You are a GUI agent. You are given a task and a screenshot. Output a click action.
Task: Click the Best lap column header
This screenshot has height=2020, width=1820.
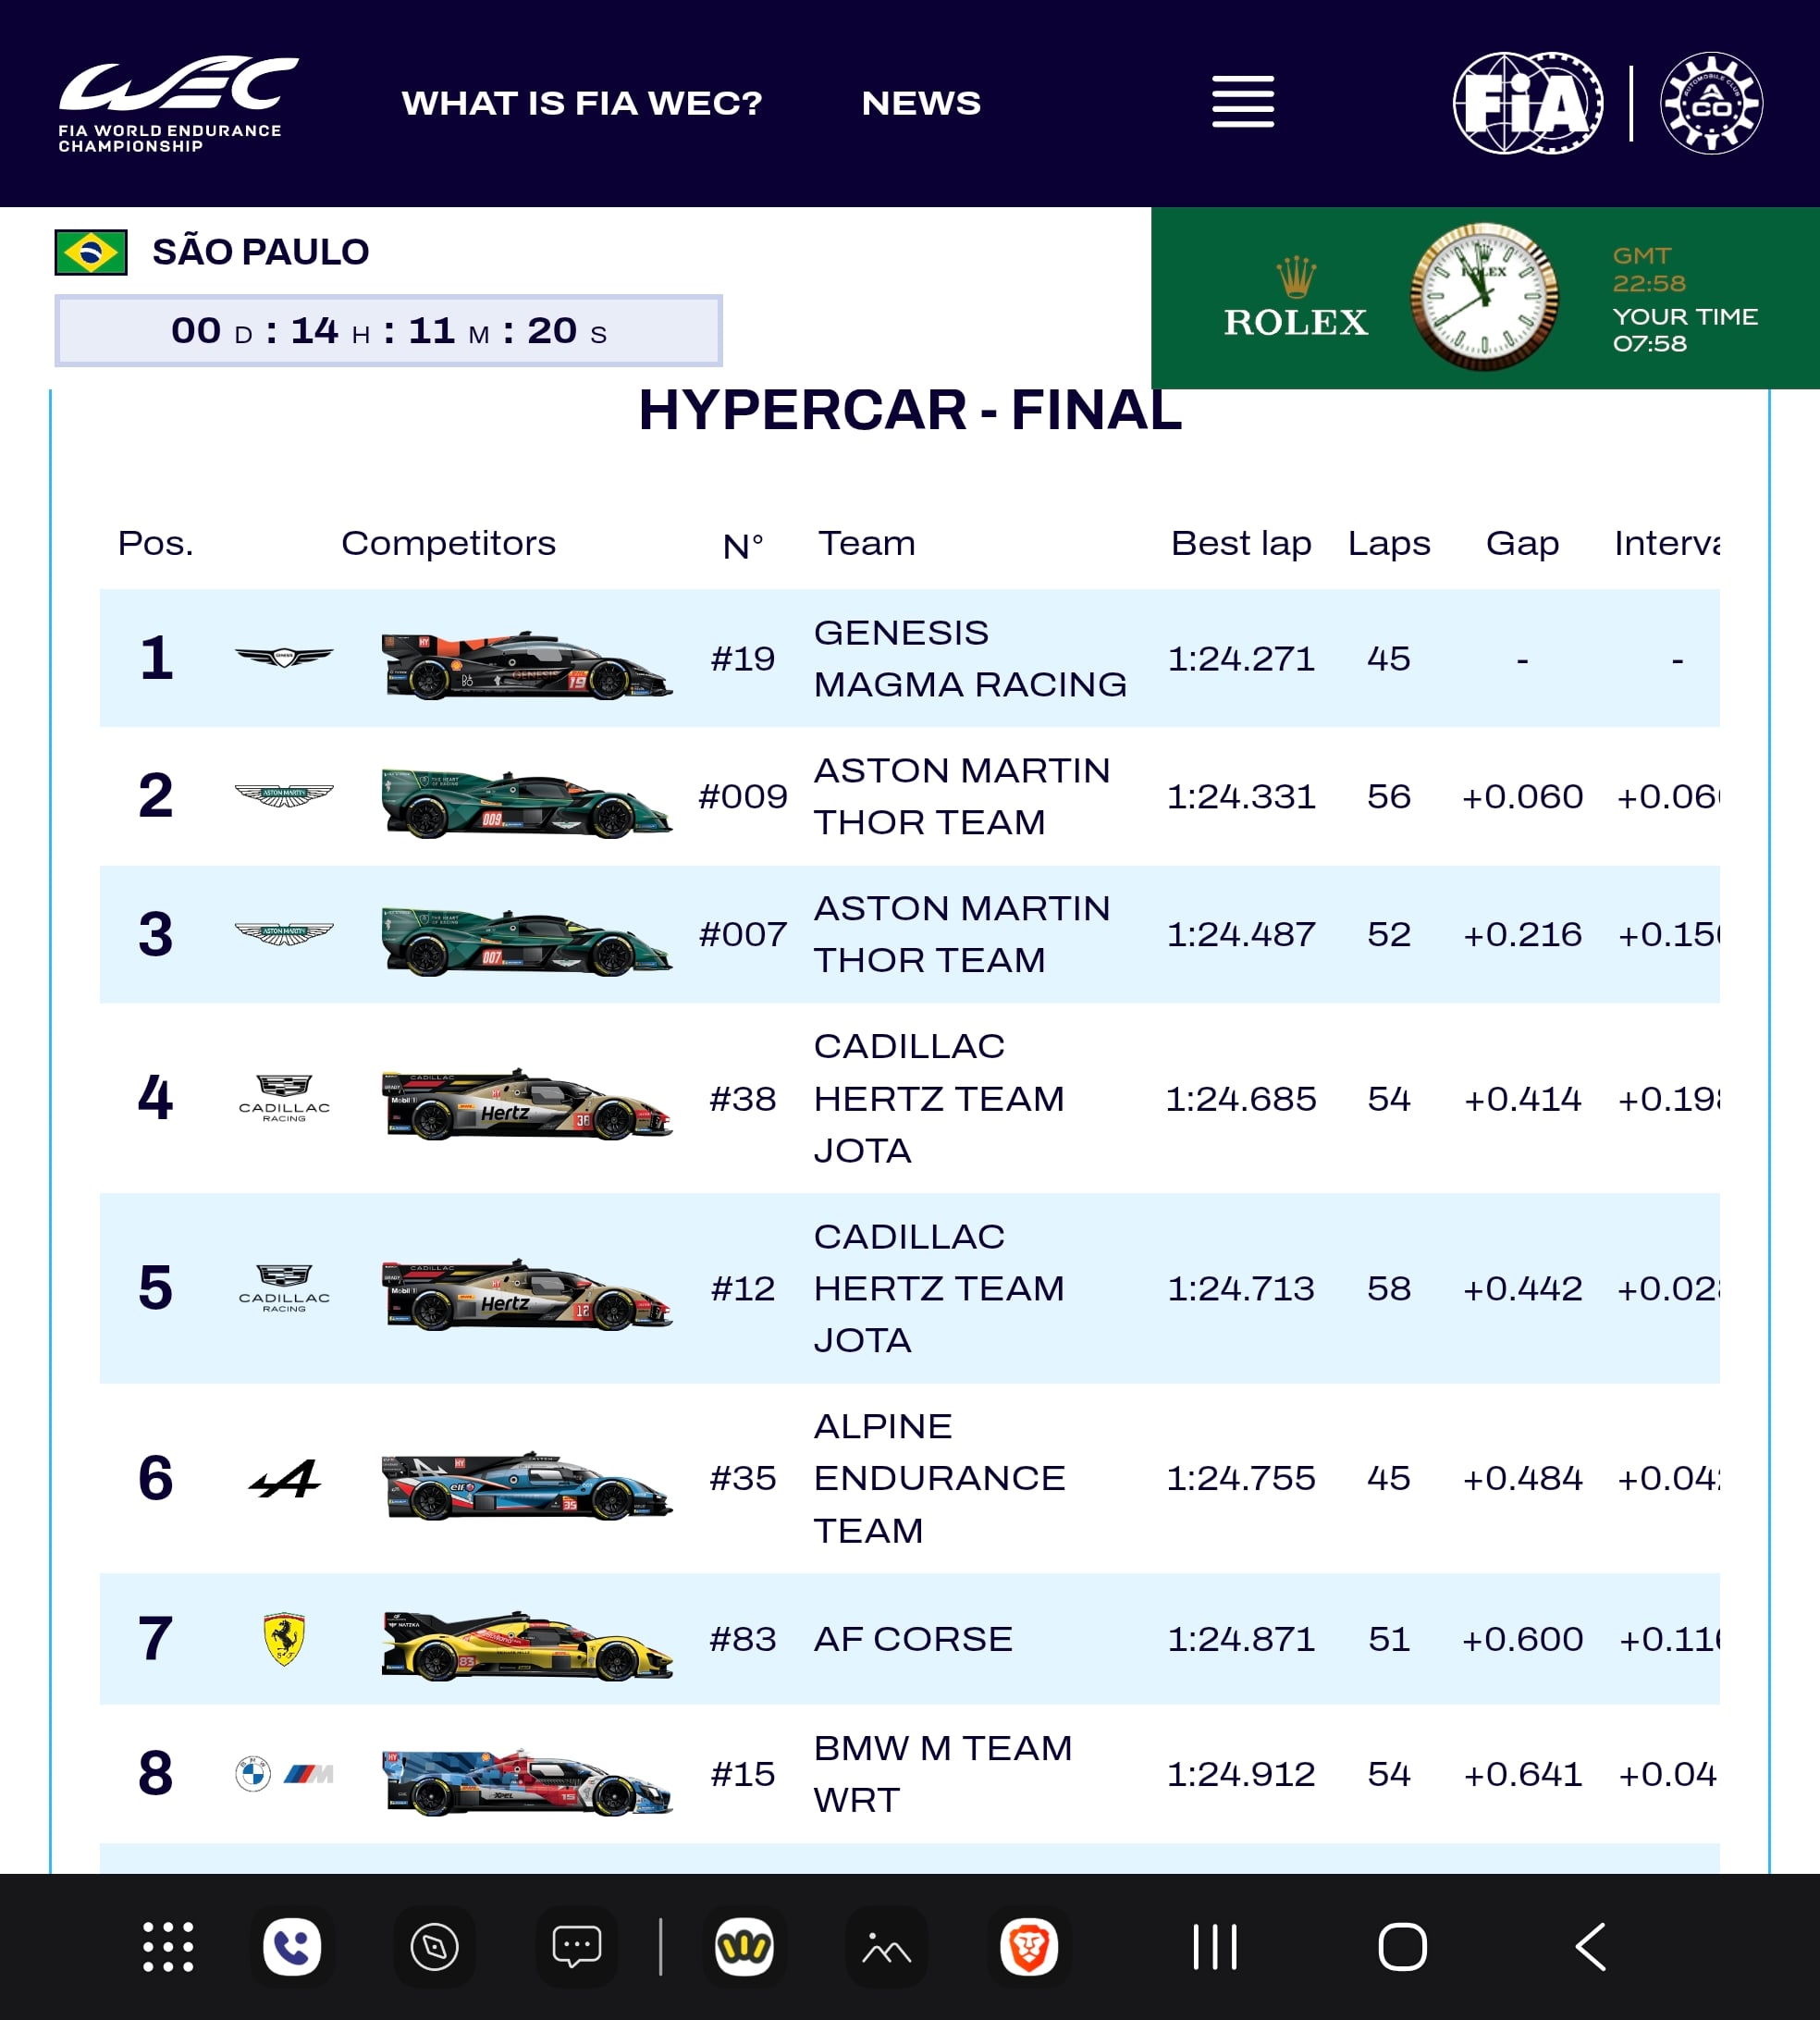point(1241,543)
